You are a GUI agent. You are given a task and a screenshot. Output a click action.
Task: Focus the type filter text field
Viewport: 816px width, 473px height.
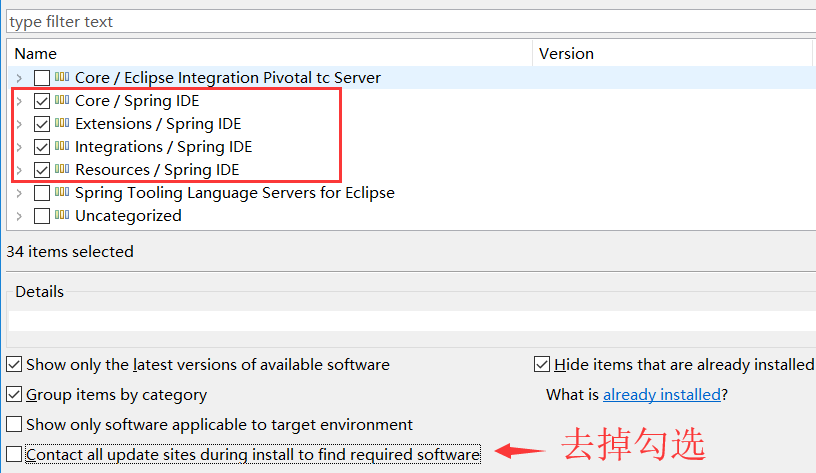(x=400, y=21)
